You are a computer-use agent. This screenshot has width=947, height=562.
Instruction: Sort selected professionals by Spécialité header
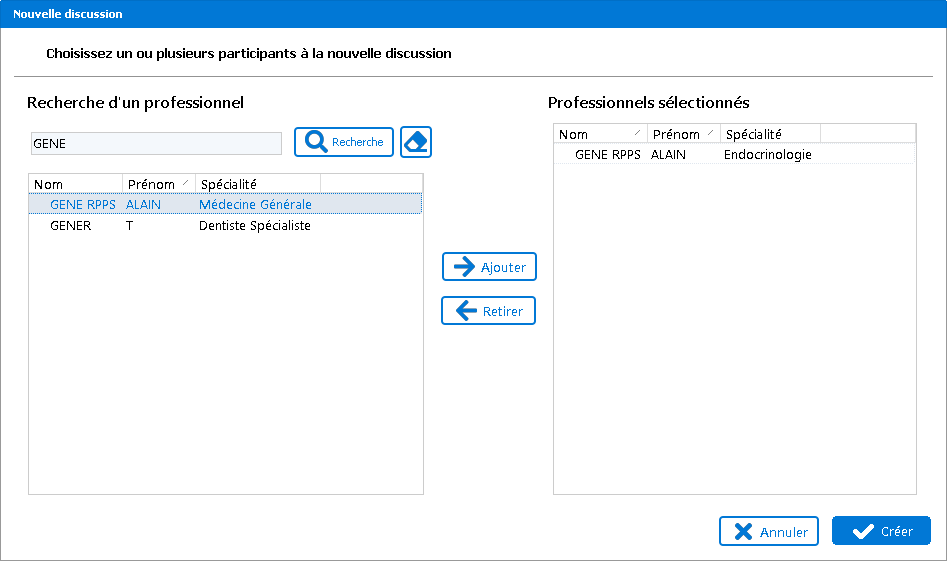(769, 134)
